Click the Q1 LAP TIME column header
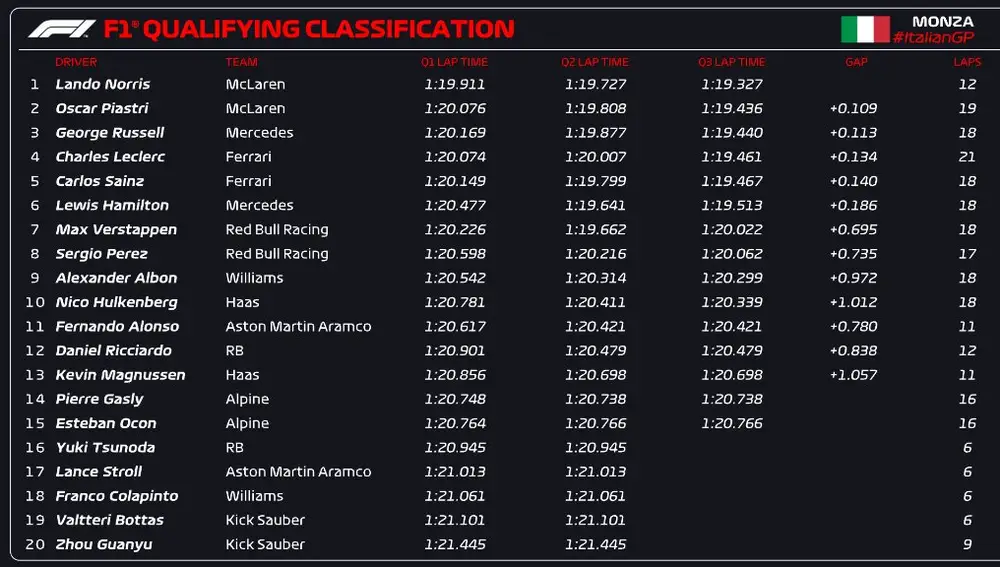Screen dimensions: 1000x567 click(x=454, y=62)
